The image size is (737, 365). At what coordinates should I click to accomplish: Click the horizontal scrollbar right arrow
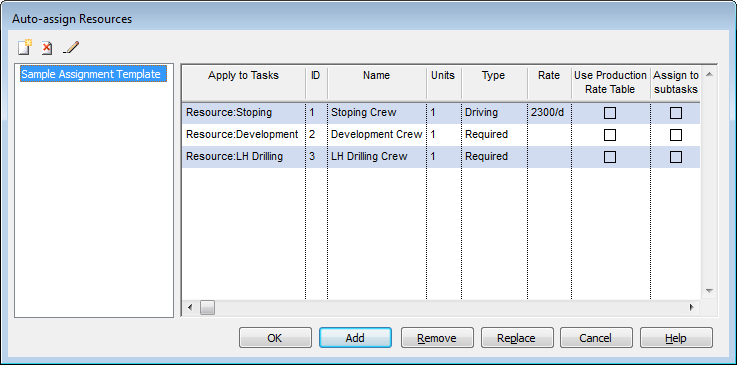coord(691,308)
